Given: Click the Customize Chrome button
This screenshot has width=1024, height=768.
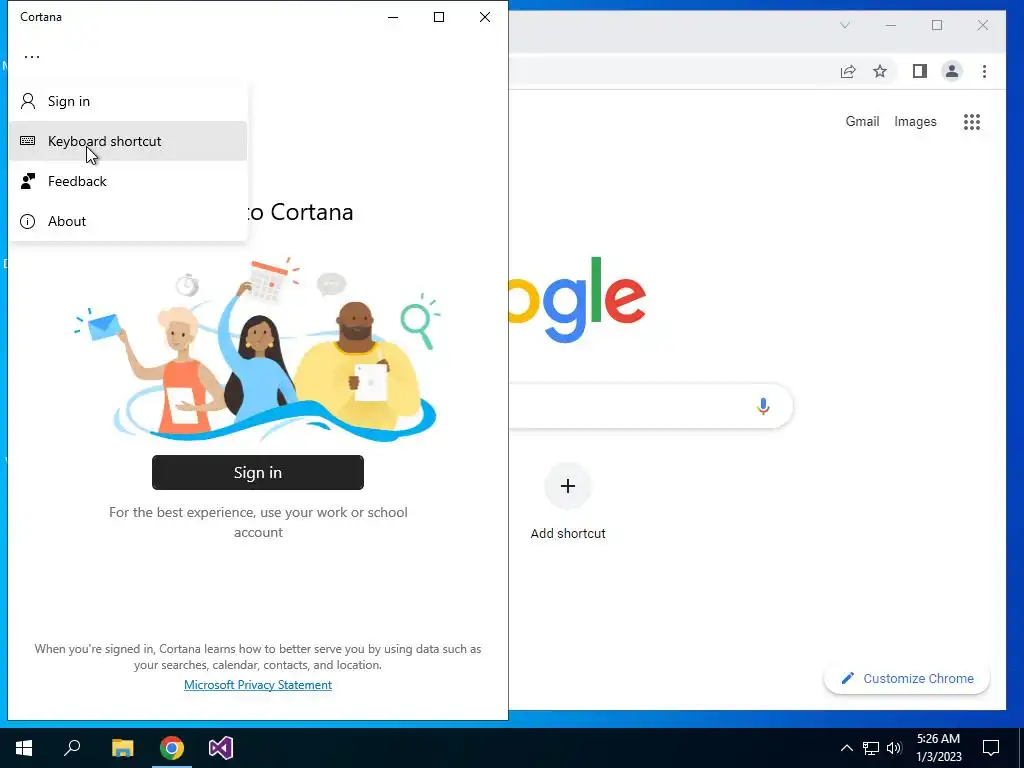Looking at the screenshot, I should click(907, 679).
